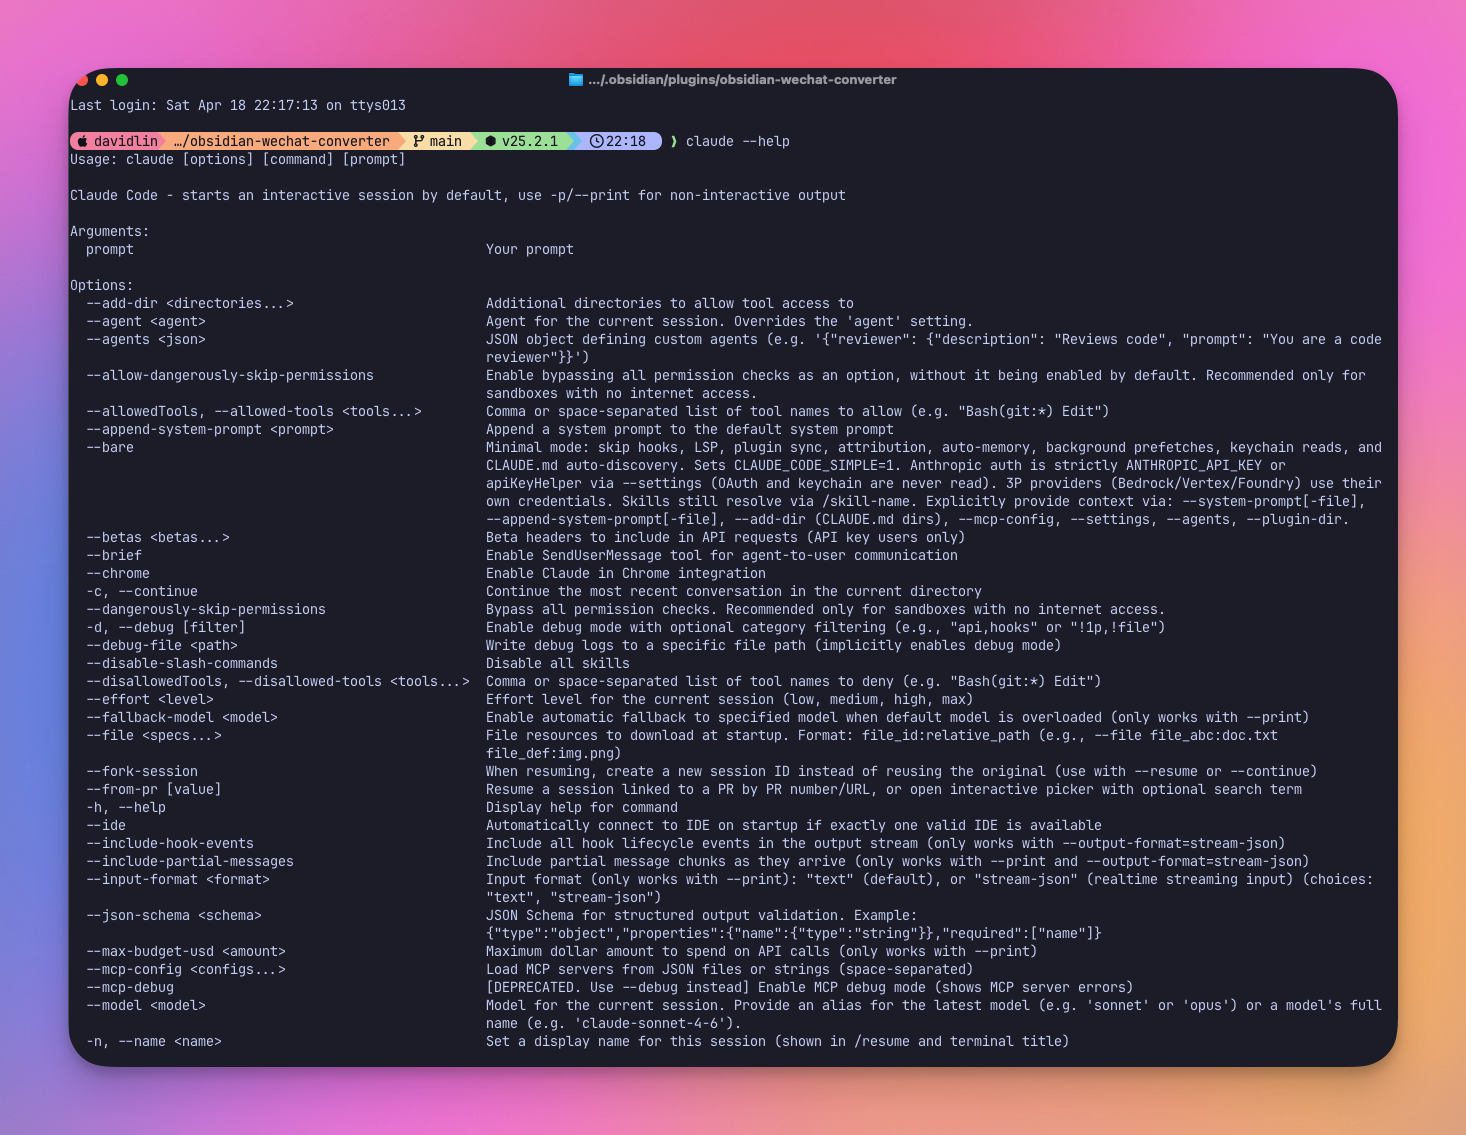Click the folder icon in the title bar
The width and height of the screenshot is (1466, 1135).
[x=576, y=80]
